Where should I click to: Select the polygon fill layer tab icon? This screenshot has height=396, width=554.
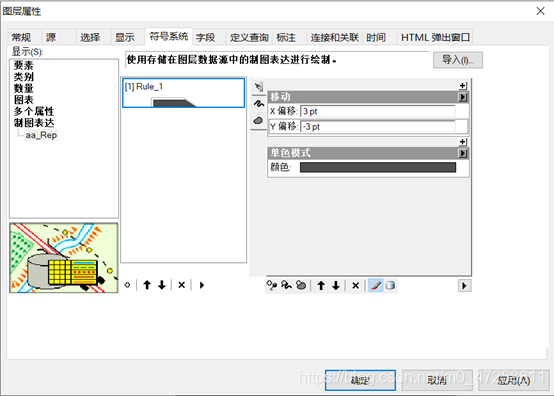[x=259, y=121]
